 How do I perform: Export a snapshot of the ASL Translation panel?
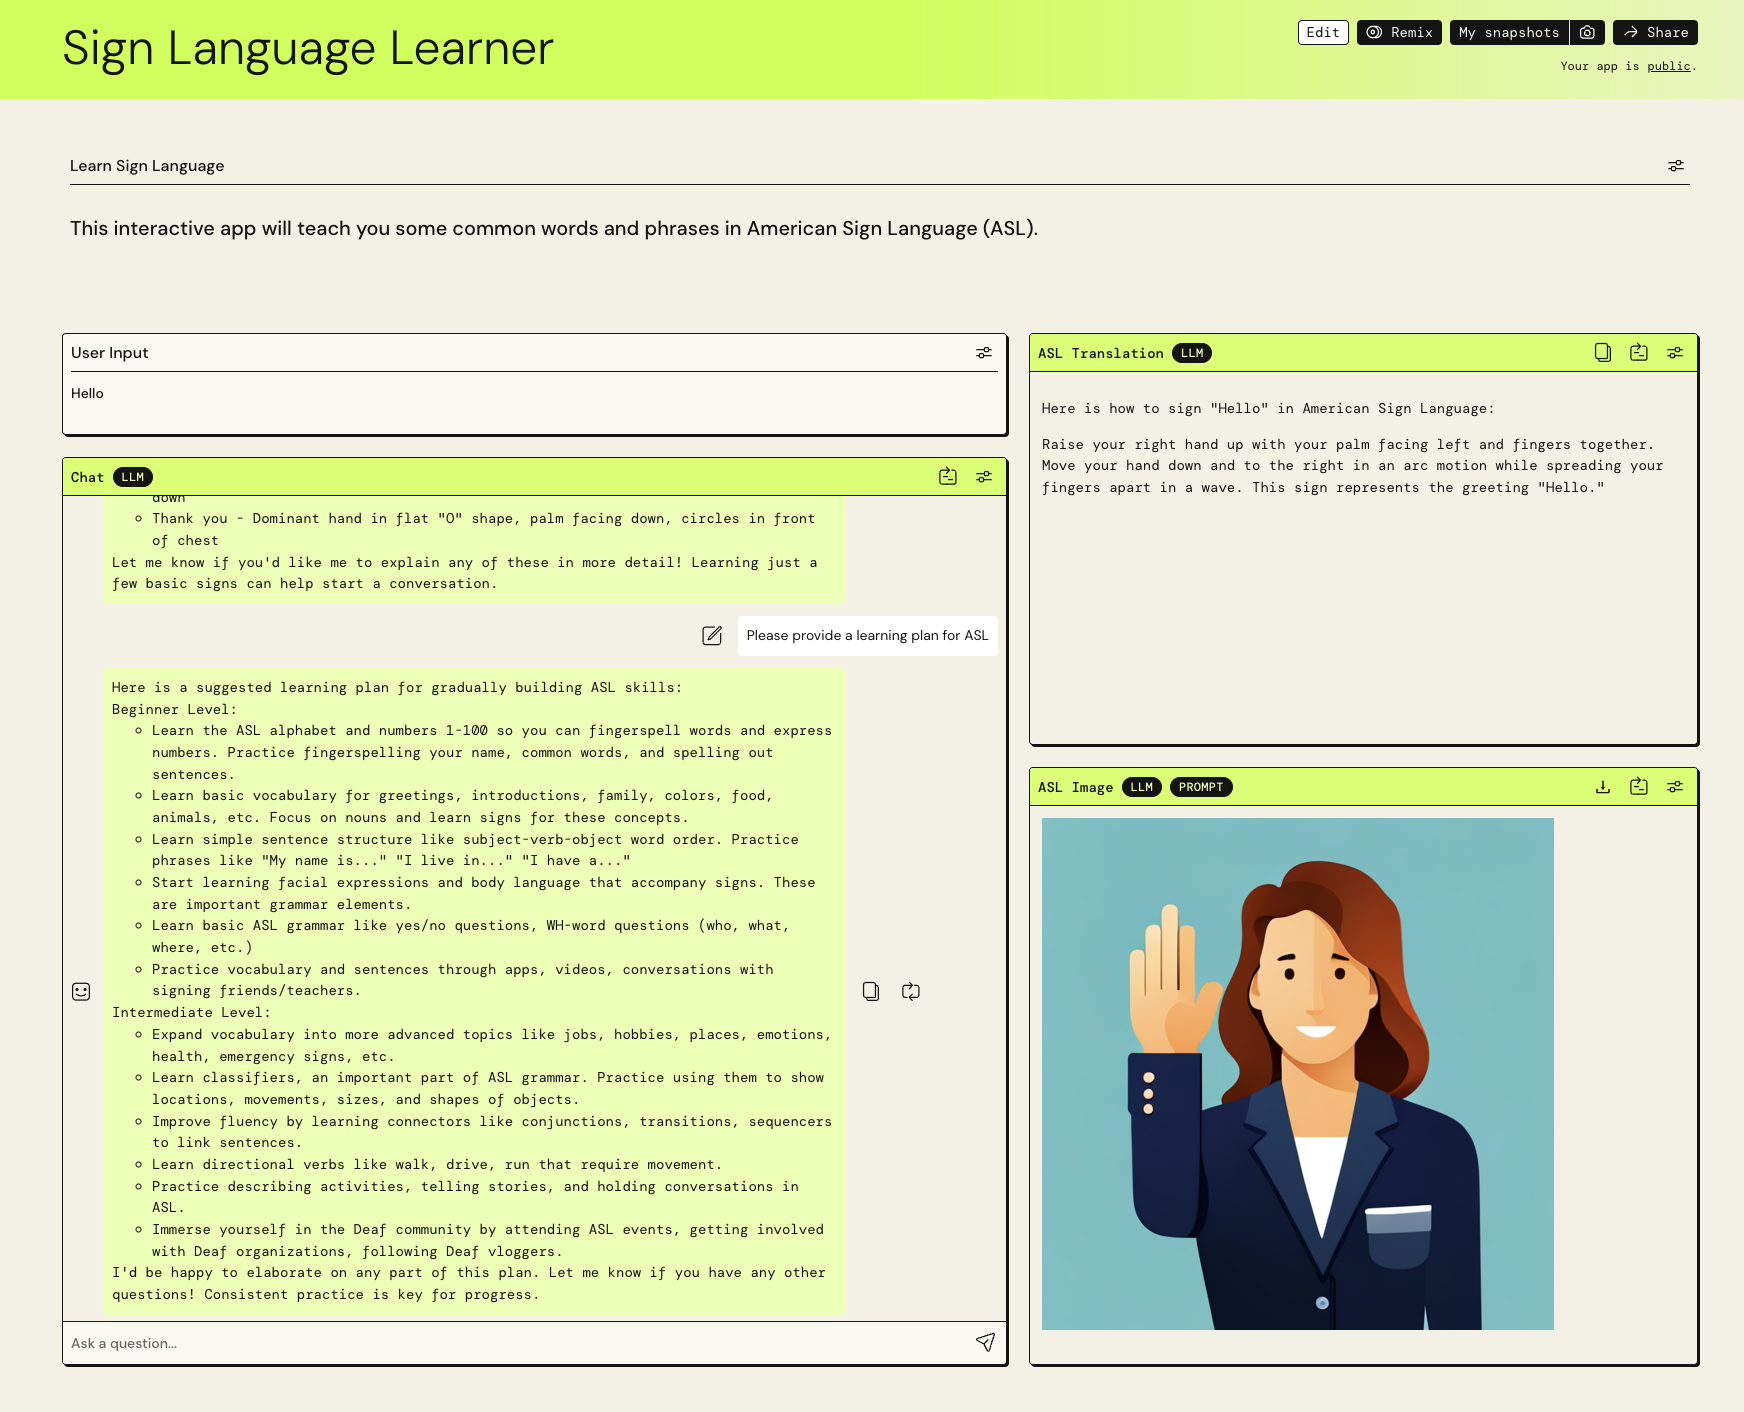click(x=1639, y=352)
